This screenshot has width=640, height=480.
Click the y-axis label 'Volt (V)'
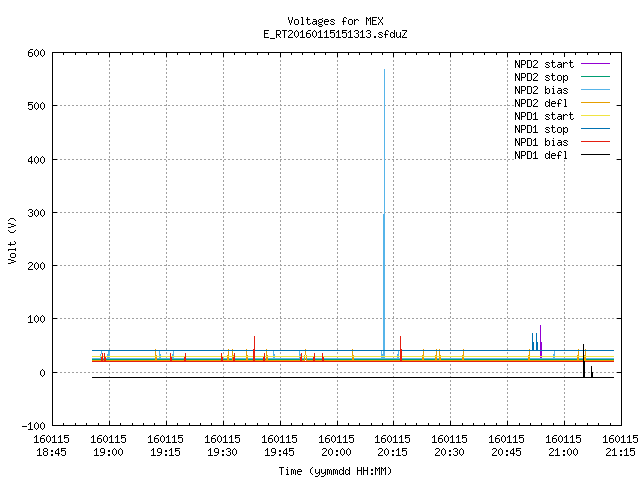click(12, 241)
